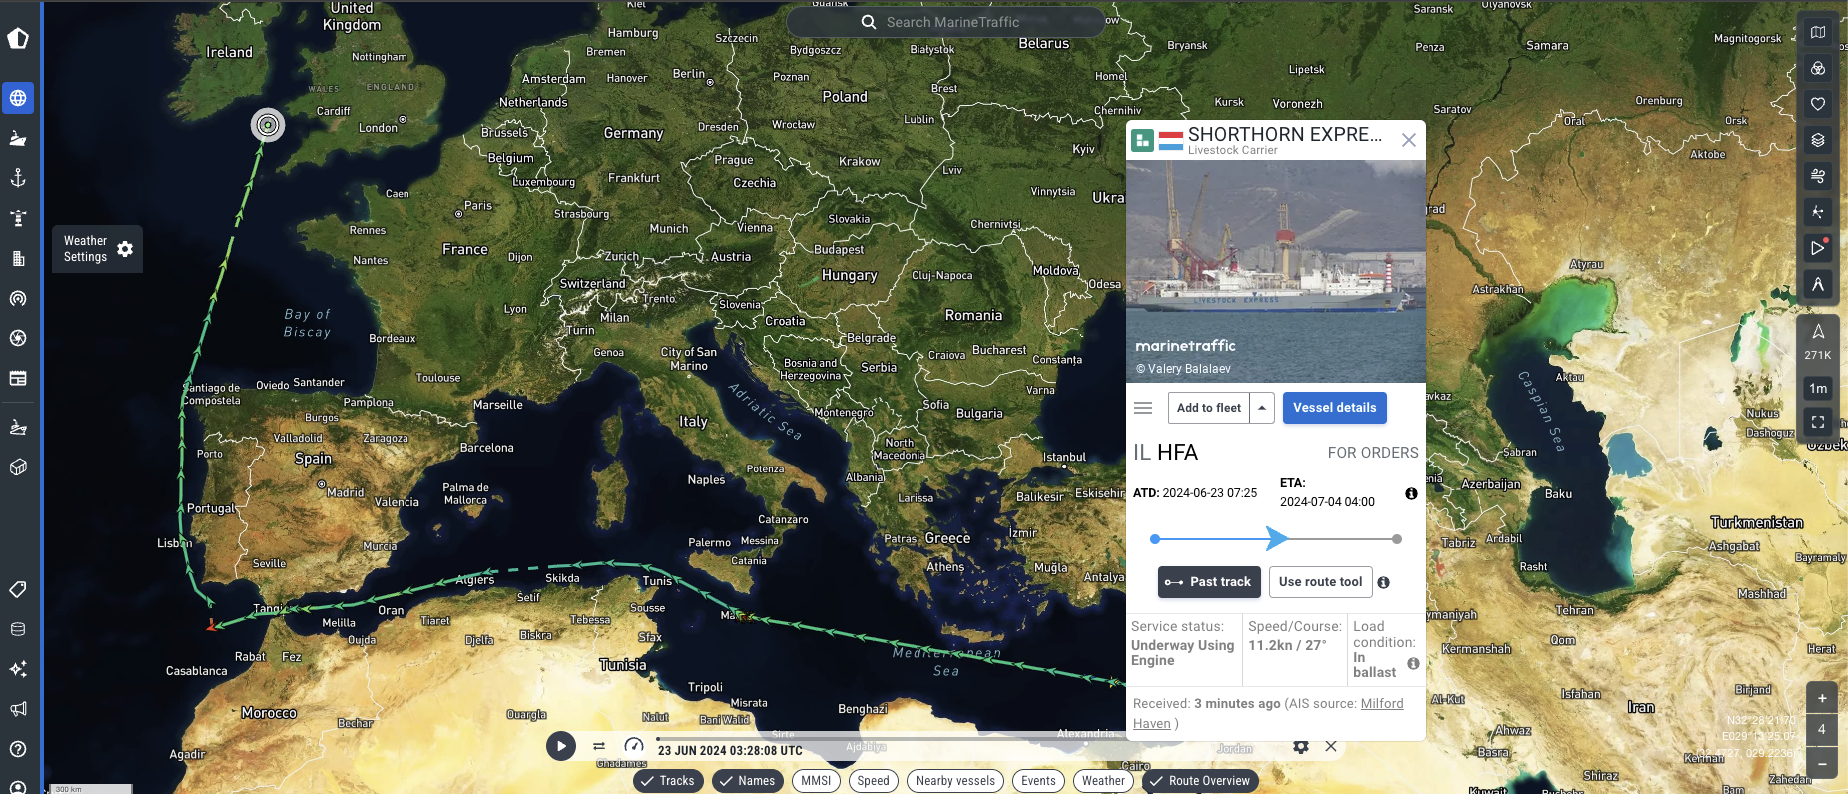The width and height of the screenshot is (1848, 794).
Task: Open the map layers stack icon
Action: coord(1818,140)
